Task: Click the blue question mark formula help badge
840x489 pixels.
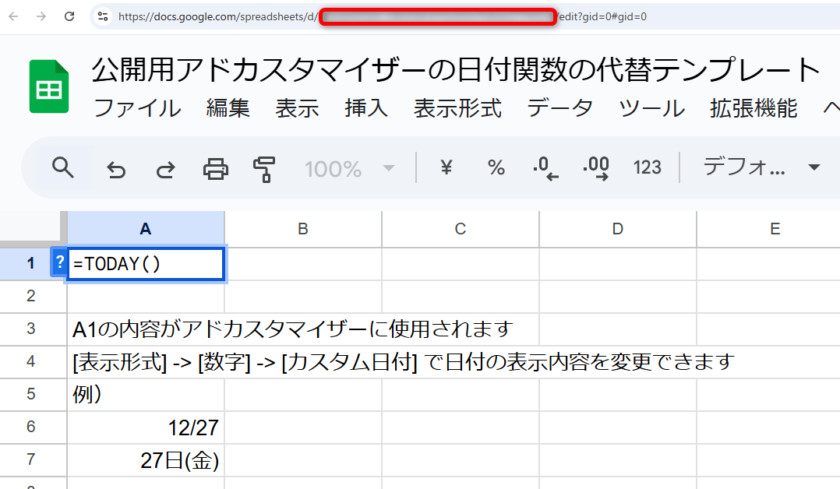Action: pos(59,263)
